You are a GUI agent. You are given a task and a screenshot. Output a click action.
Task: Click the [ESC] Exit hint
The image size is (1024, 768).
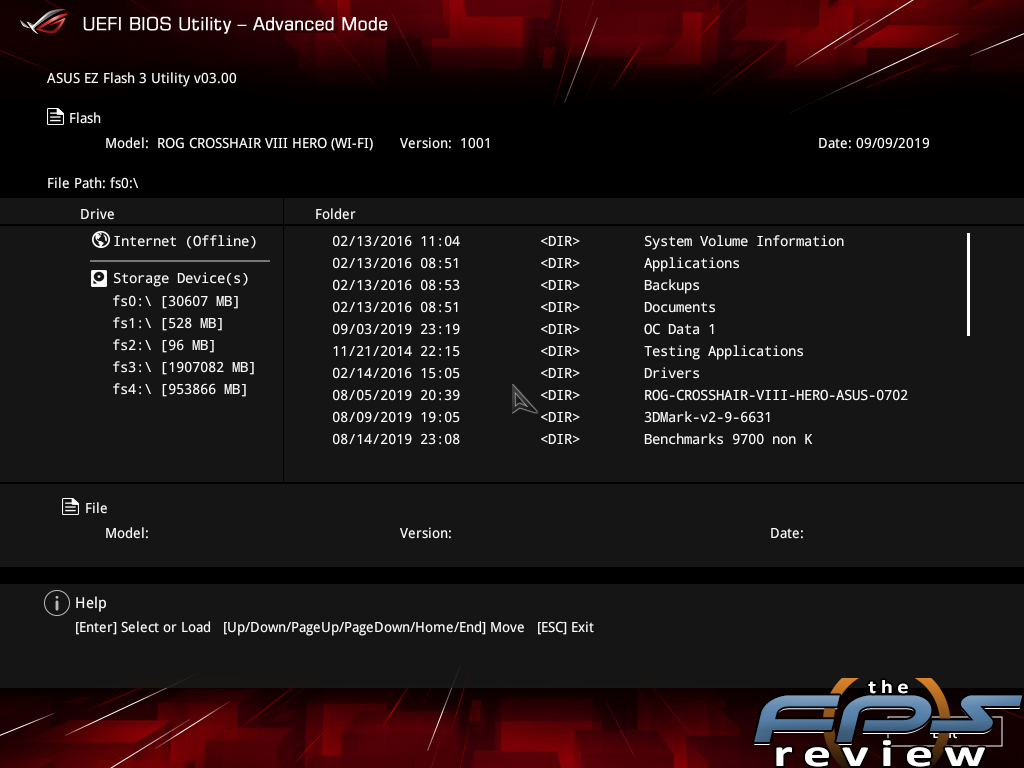[x=565, y=627]
